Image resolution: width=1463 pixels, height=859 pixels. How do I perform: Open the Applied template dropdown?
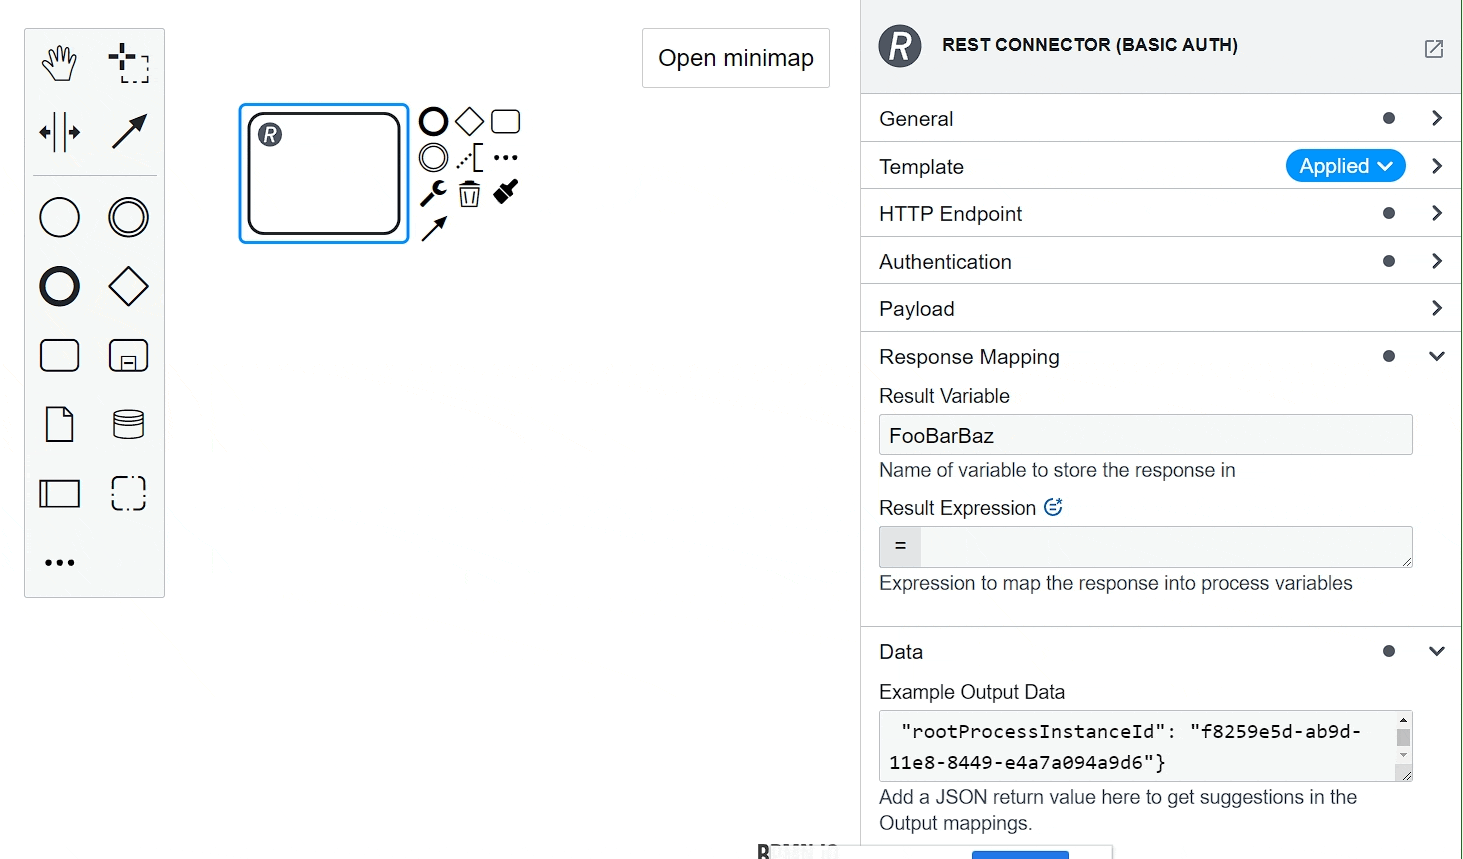(x=1345, y=165)
